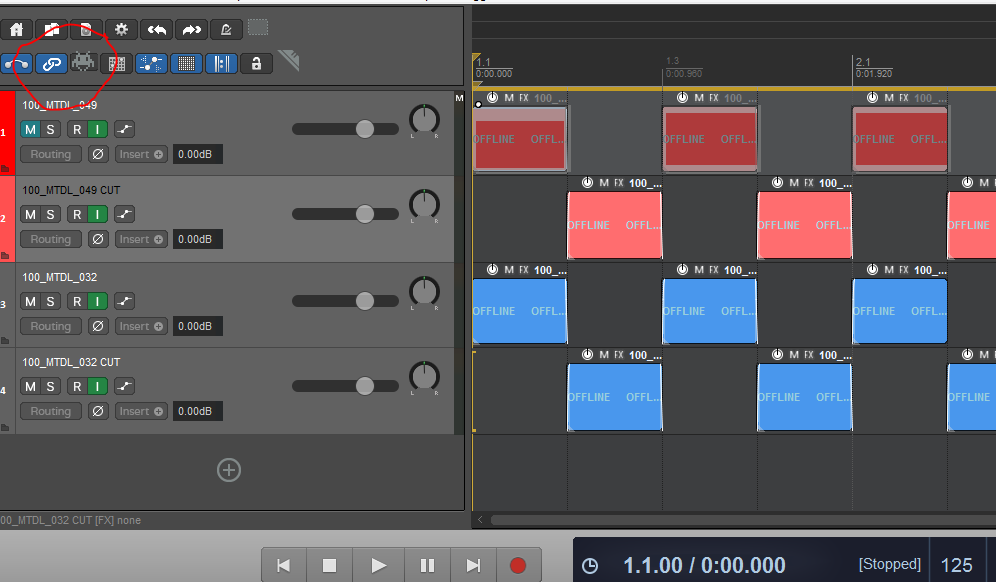
Task: Open Routing for track 100_MTDL_032 CUT
Action: [x=51, y=412]
